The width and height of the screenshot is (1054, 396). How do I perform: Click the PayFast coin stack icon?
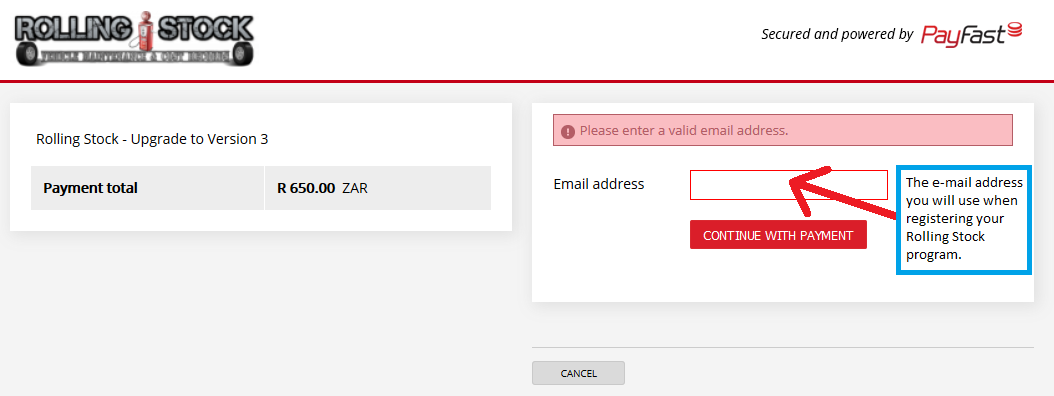pyautogui.click(x=1014, y=30)
